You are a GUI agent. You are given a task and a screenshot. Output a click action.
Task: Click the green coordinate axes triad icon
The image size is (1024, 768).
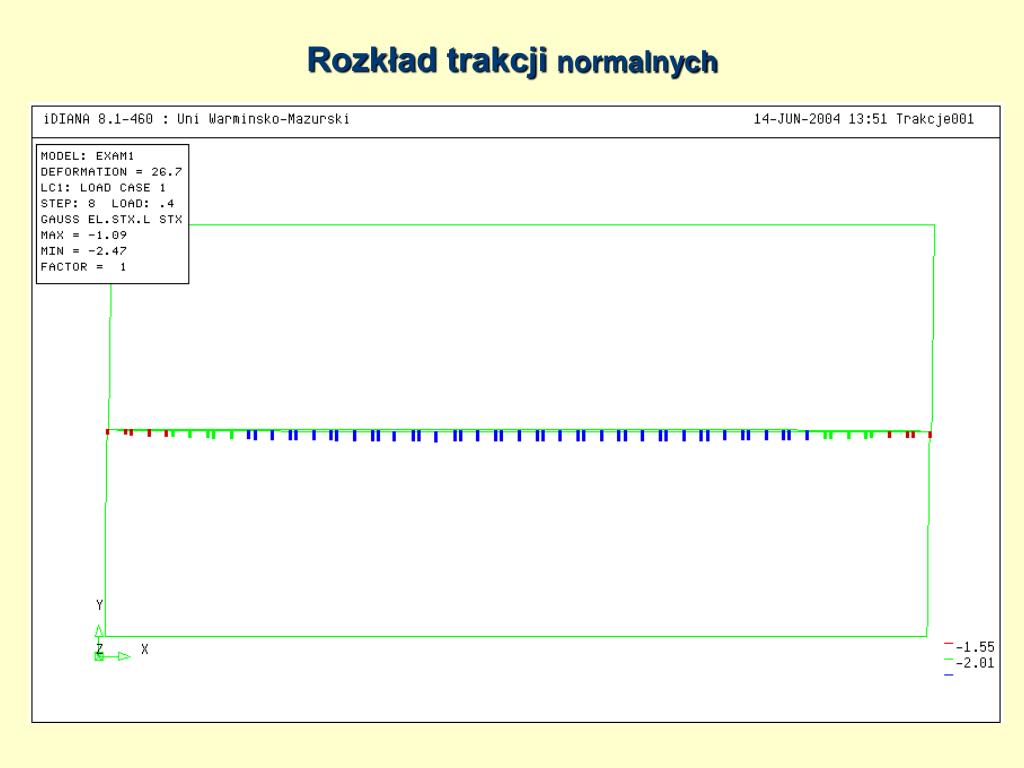tap(112, 645)
